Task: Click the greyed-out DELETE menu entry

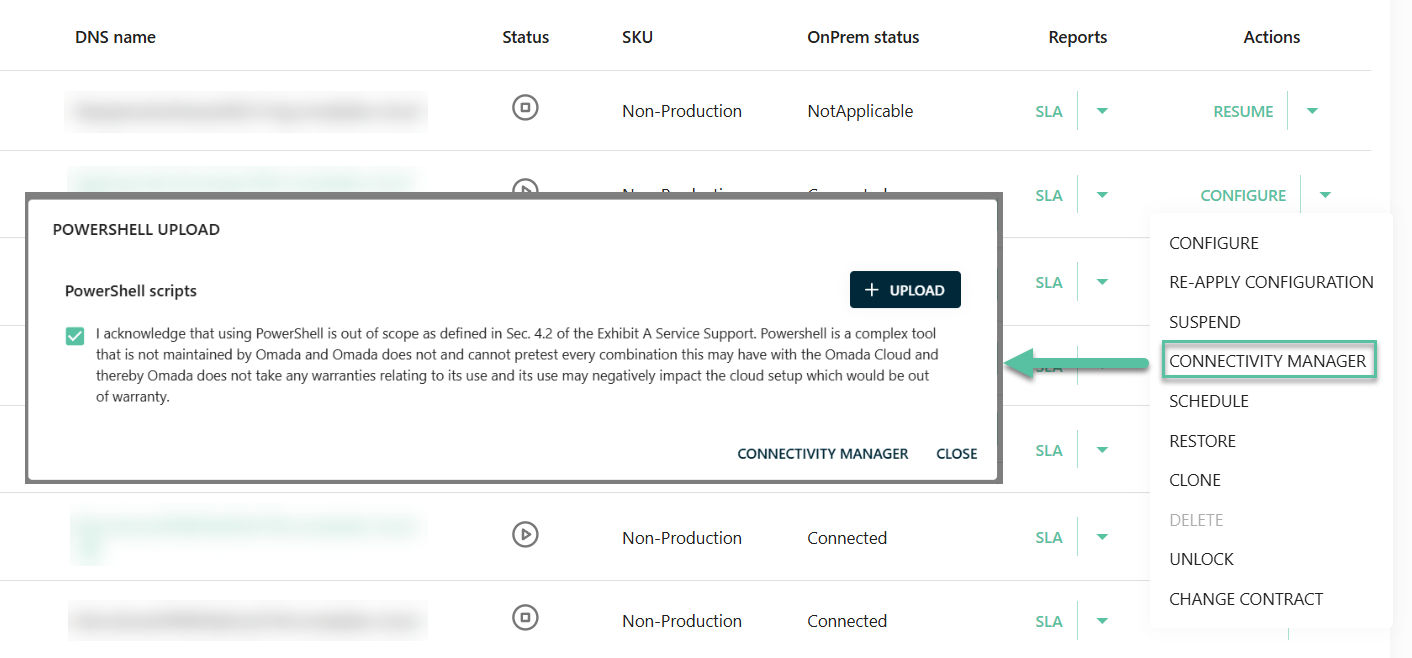Action: (x=1196, y=520)
